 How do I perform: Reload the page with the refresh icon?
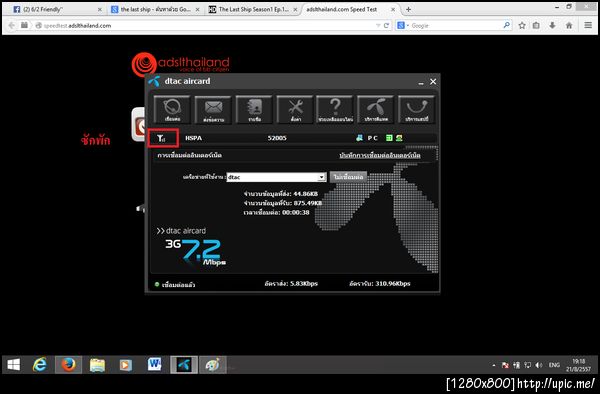[386, 26]
